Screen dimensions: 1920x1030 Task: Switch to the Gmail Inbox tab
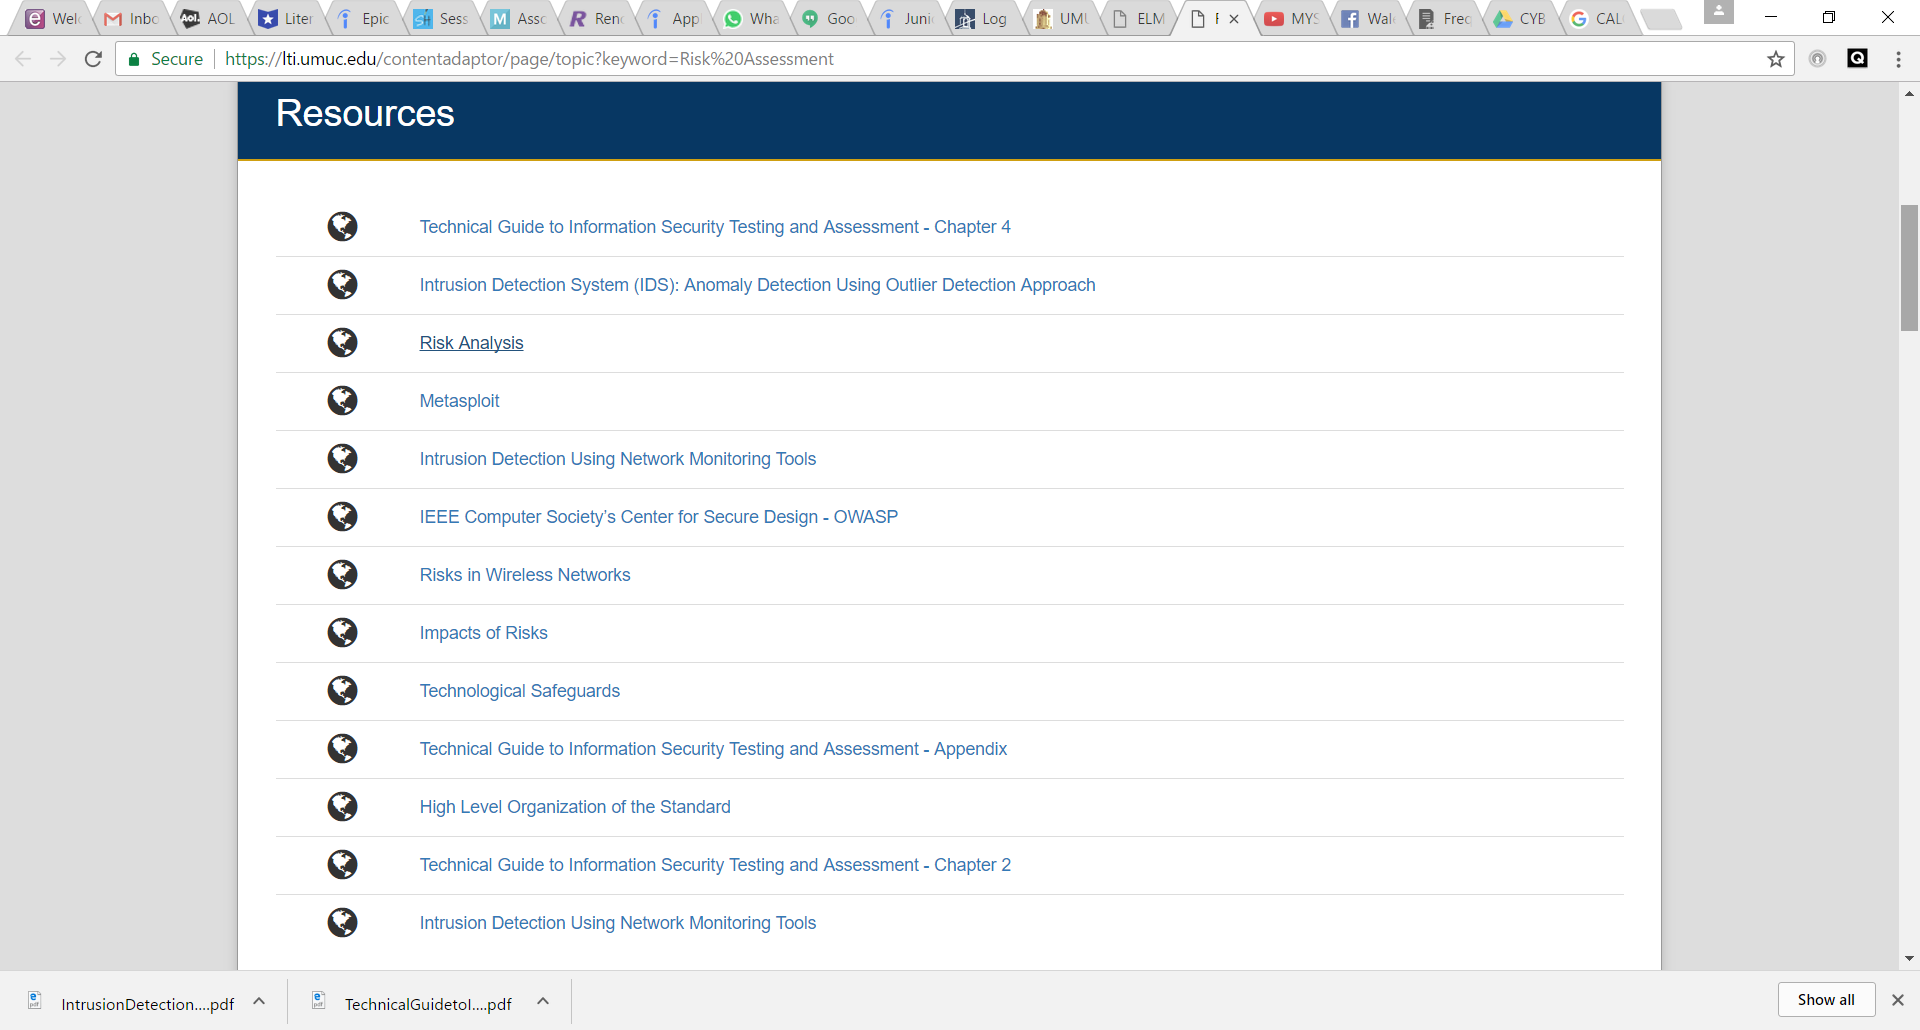[x=132, y=19]
